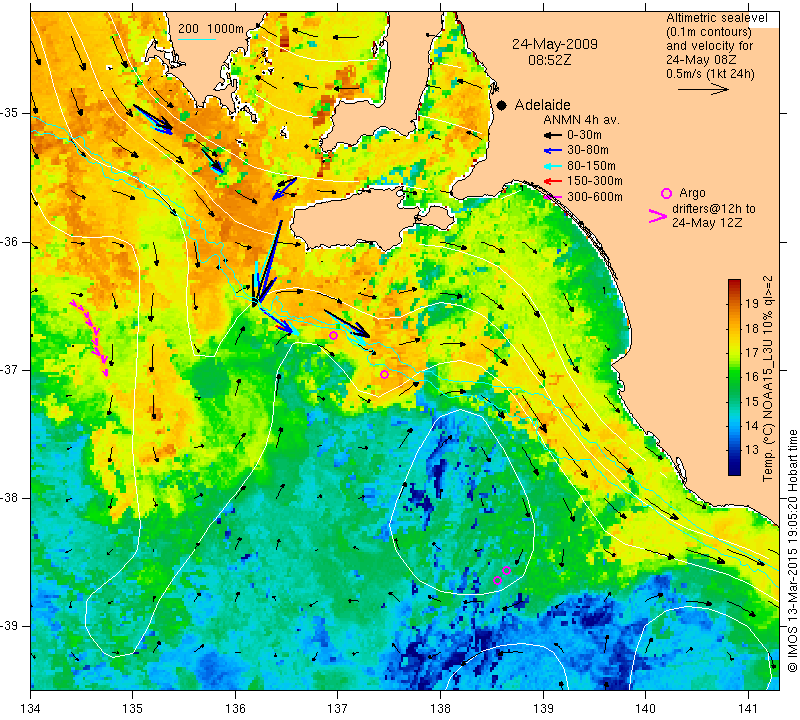Click the Argo float circle nearest longitude 137
This screenshot has height=720, width=800.
click(x=334, y=335)
